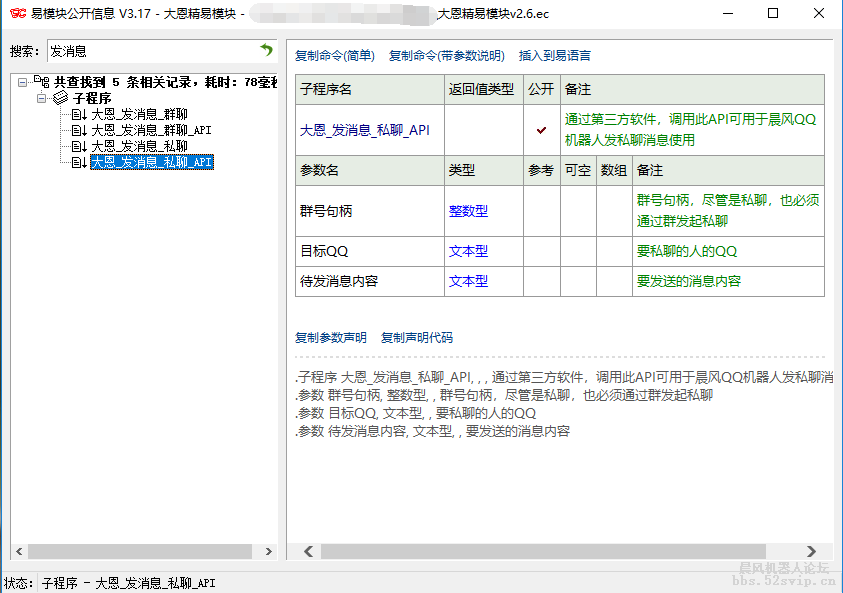Click the icon beside 大恩_发消息_群聊_API
This screenshot has height=593, width=843.
[x=79, y=130]
